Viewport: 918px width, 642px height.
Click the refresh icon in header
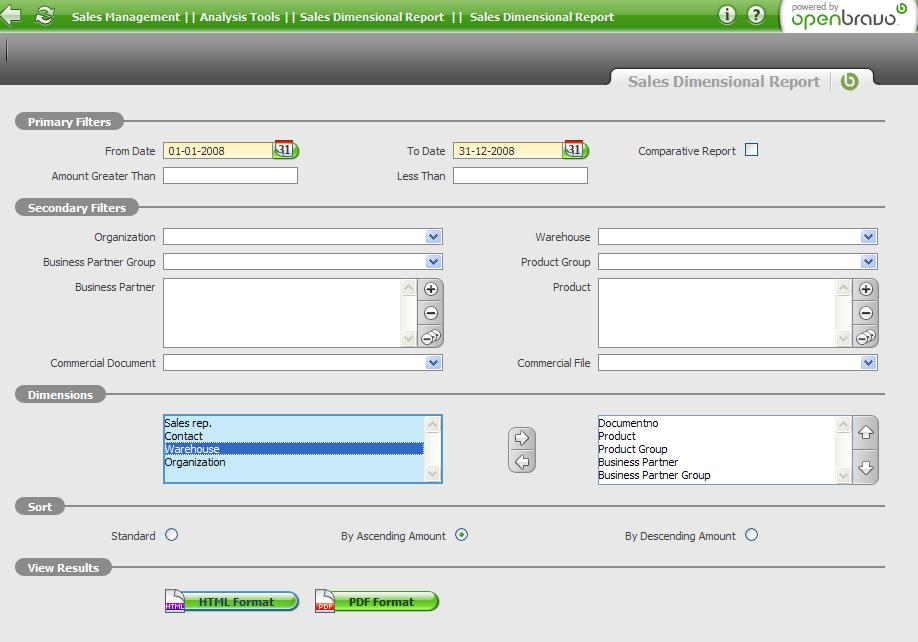coord(44,15)
